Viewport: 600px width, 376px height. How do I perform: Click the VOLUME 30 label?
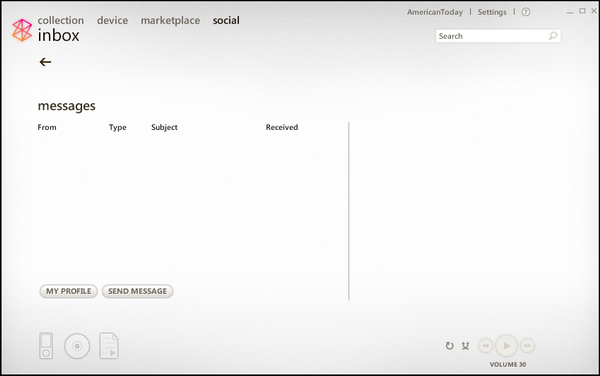point(508,365)
